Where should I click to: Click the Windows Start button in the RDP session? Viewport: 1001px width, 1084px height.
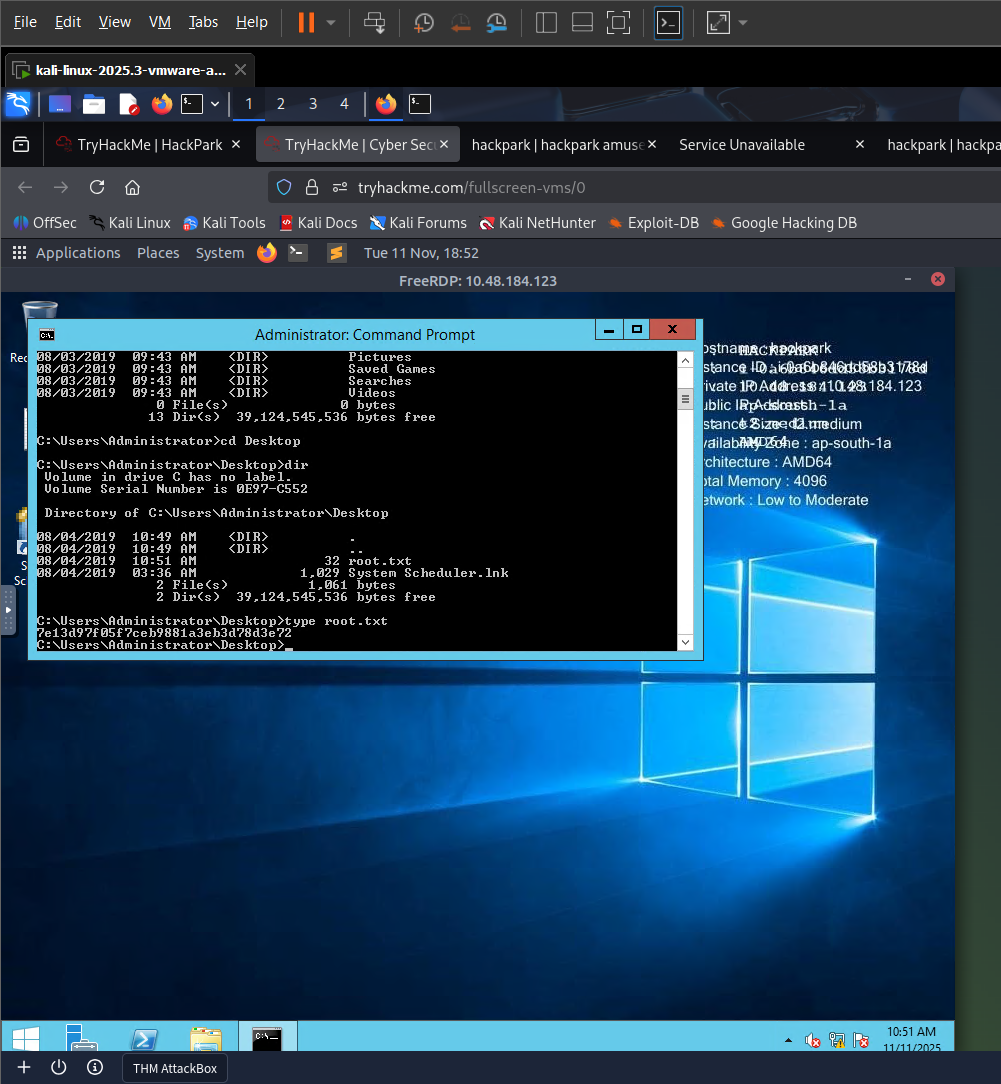coord(26,1039)
